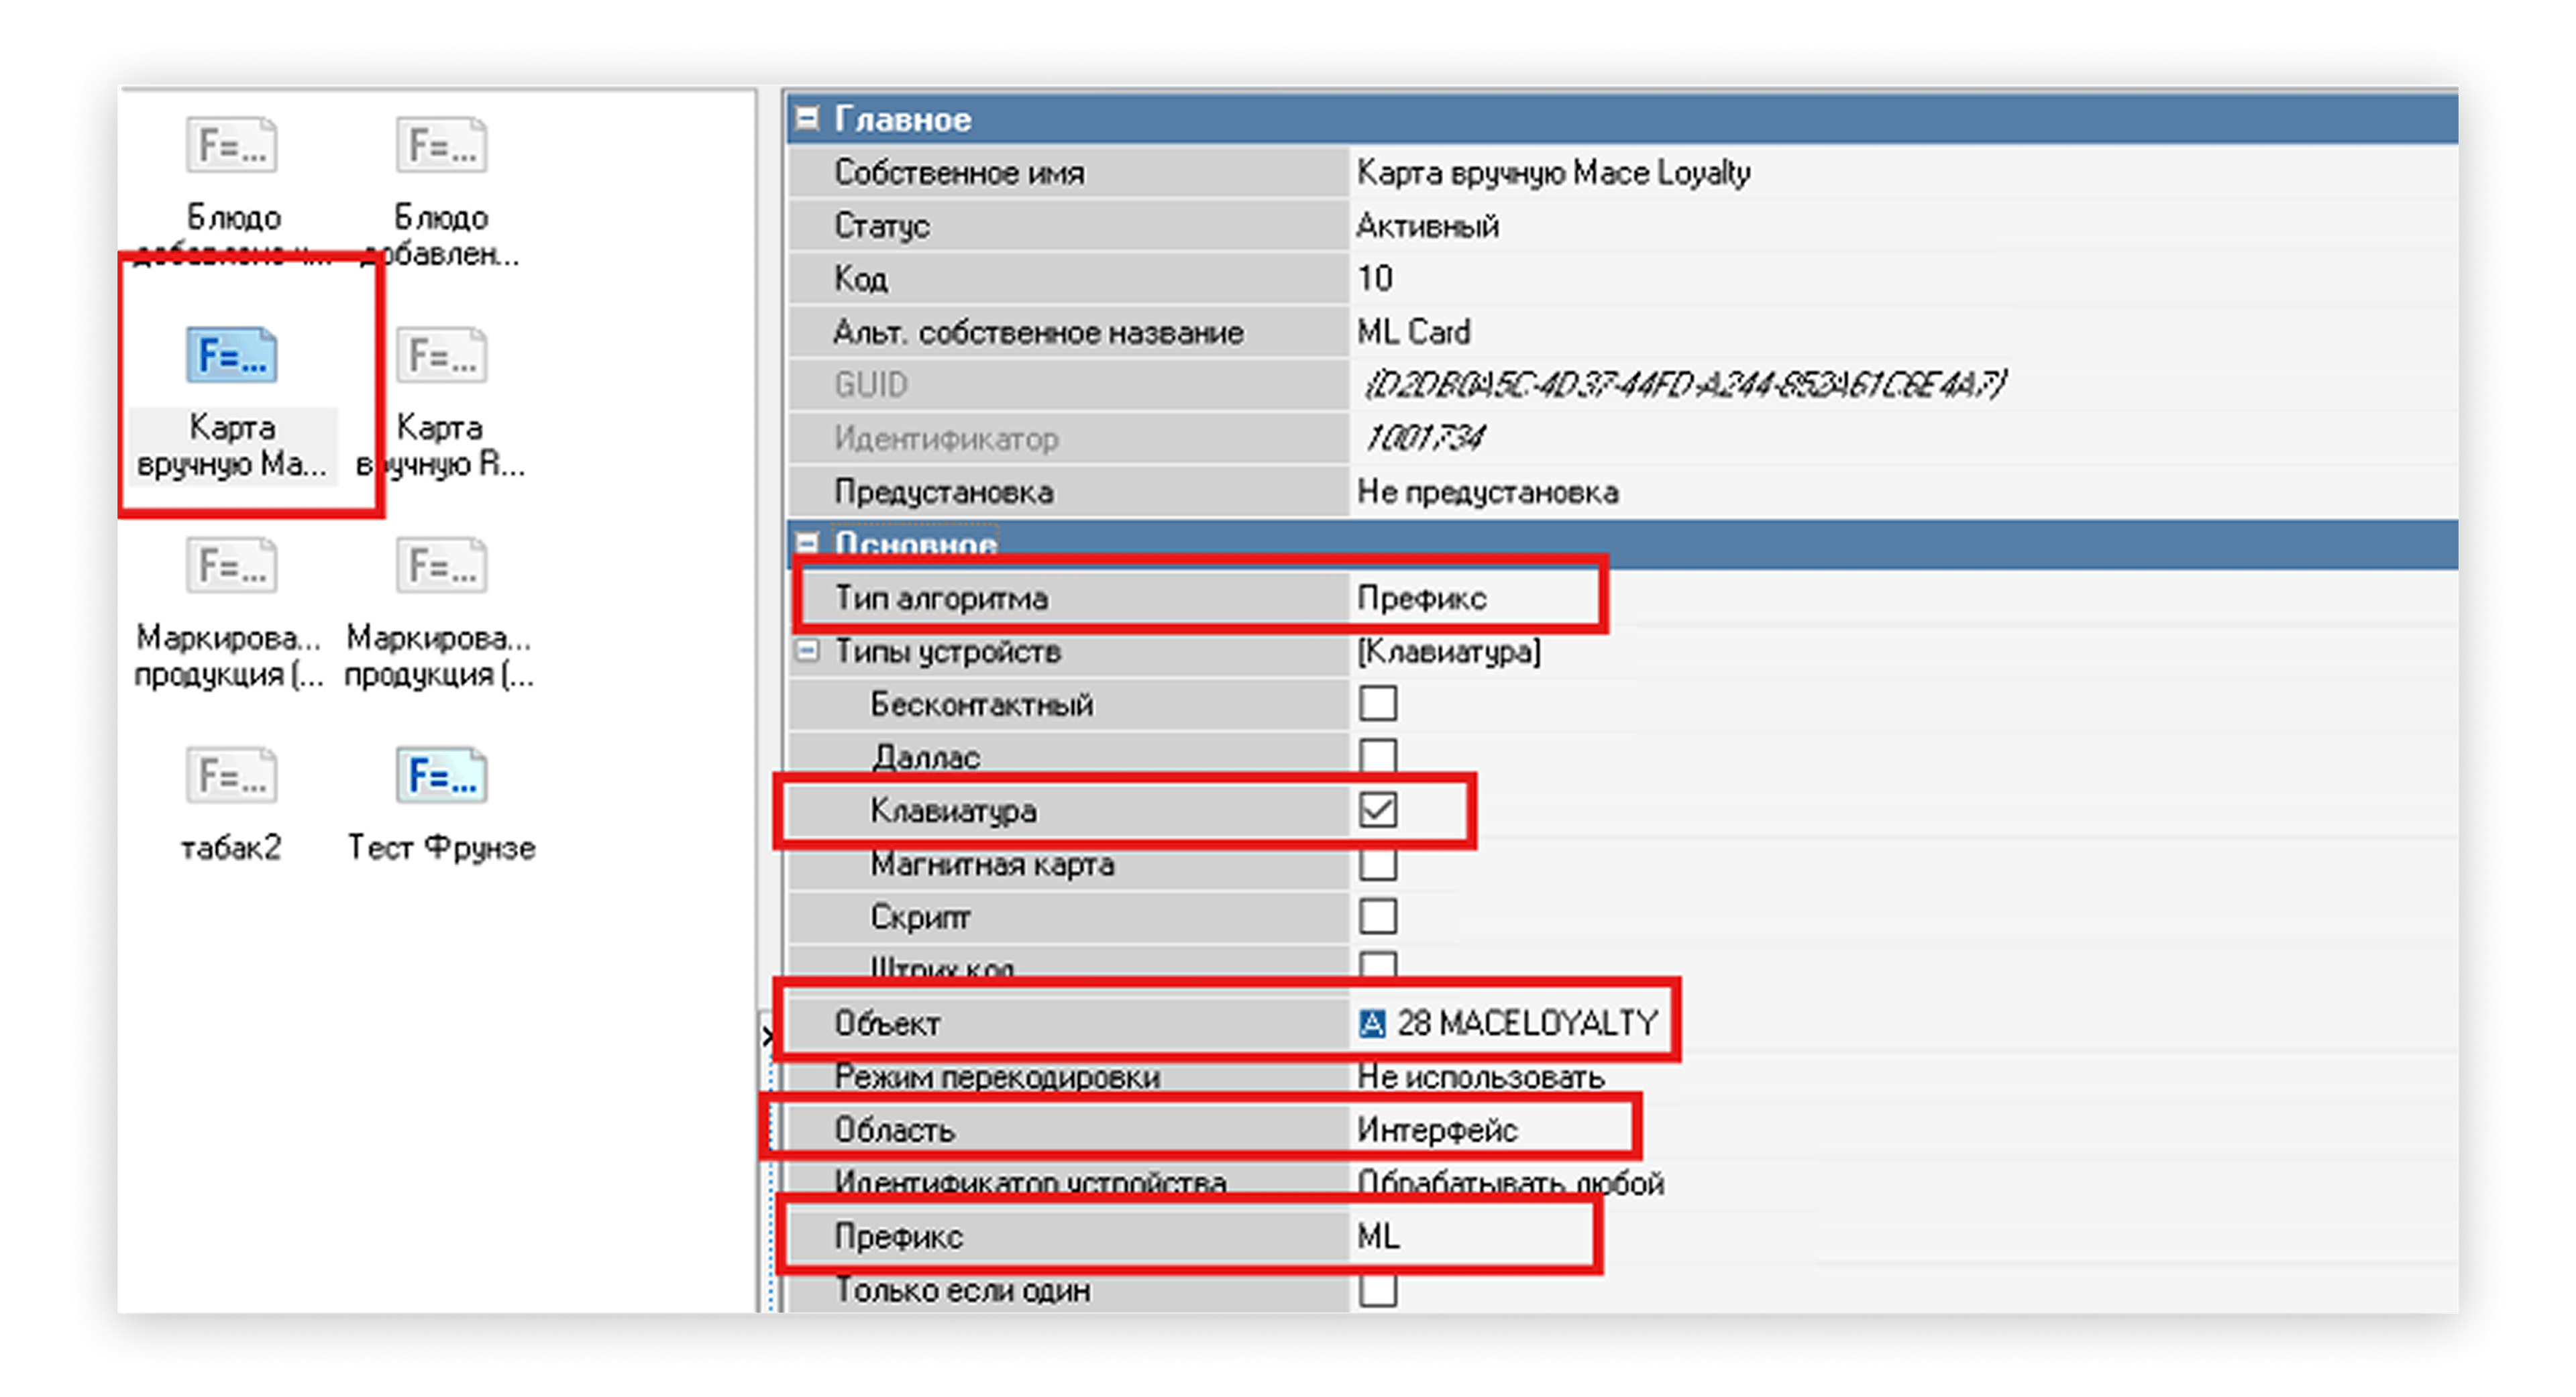
Task: Click the second 'Блюдо добавлен...' item icon
Action: tap(441, 146)
